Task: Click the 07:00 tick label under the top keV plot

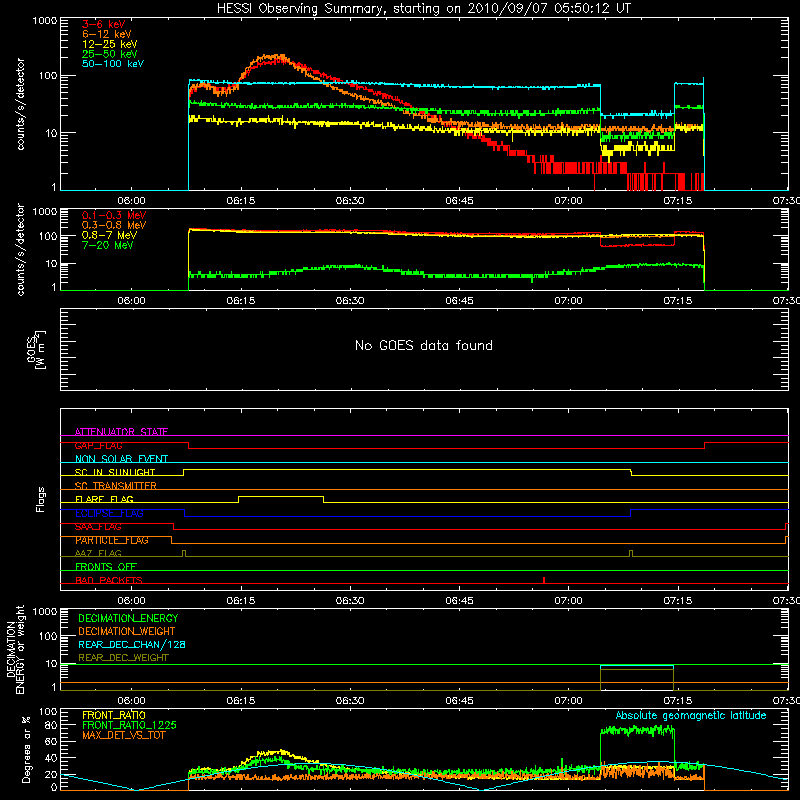Action: point(568,201)
